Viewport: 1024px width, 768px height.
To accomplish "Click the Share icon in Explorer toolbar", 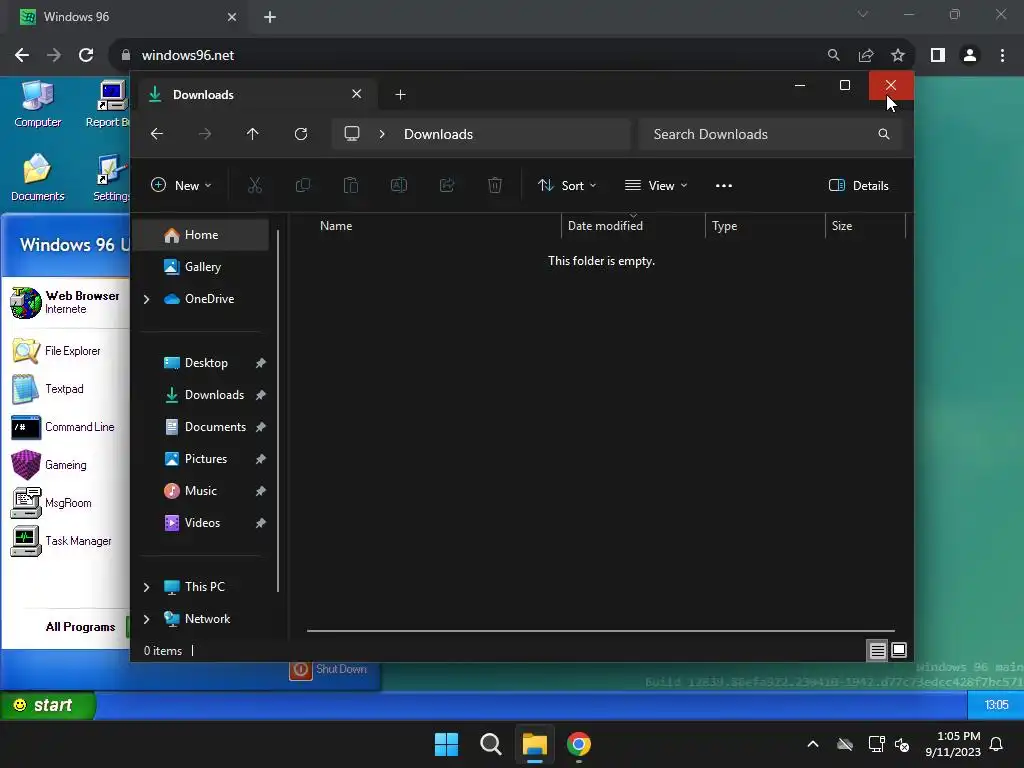I will point(447,185).
